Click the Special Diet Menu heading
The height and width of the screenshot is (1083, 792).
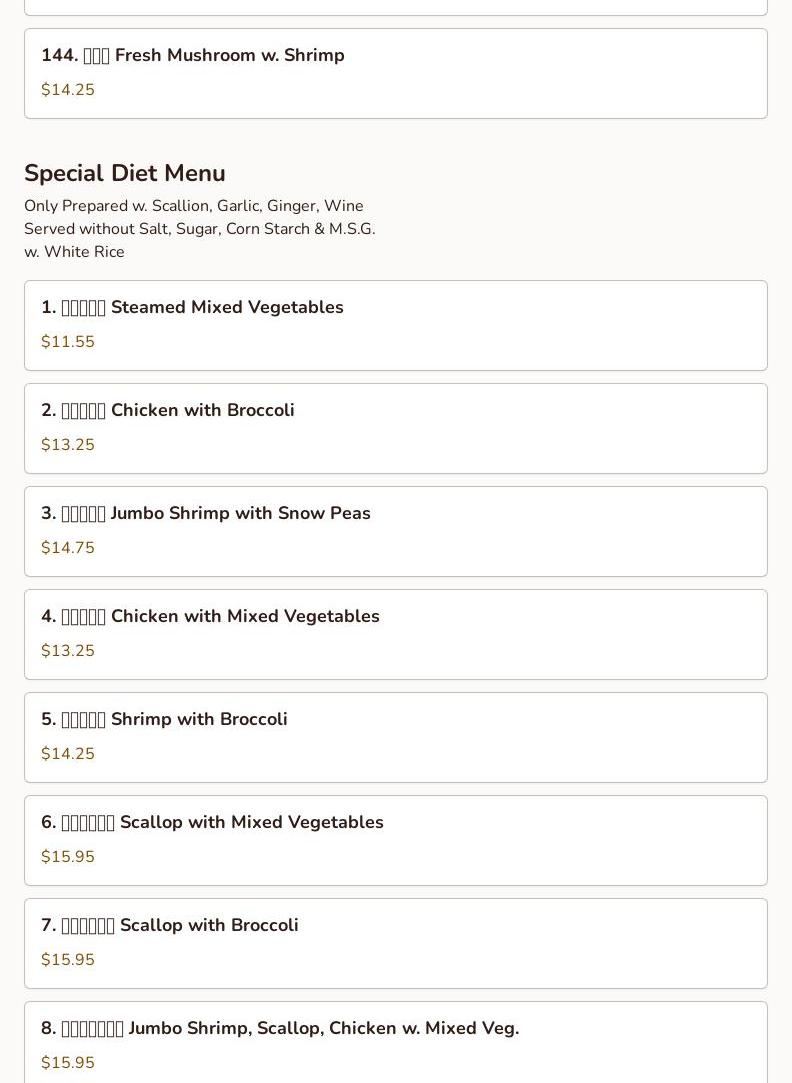[x=125, y=173]
